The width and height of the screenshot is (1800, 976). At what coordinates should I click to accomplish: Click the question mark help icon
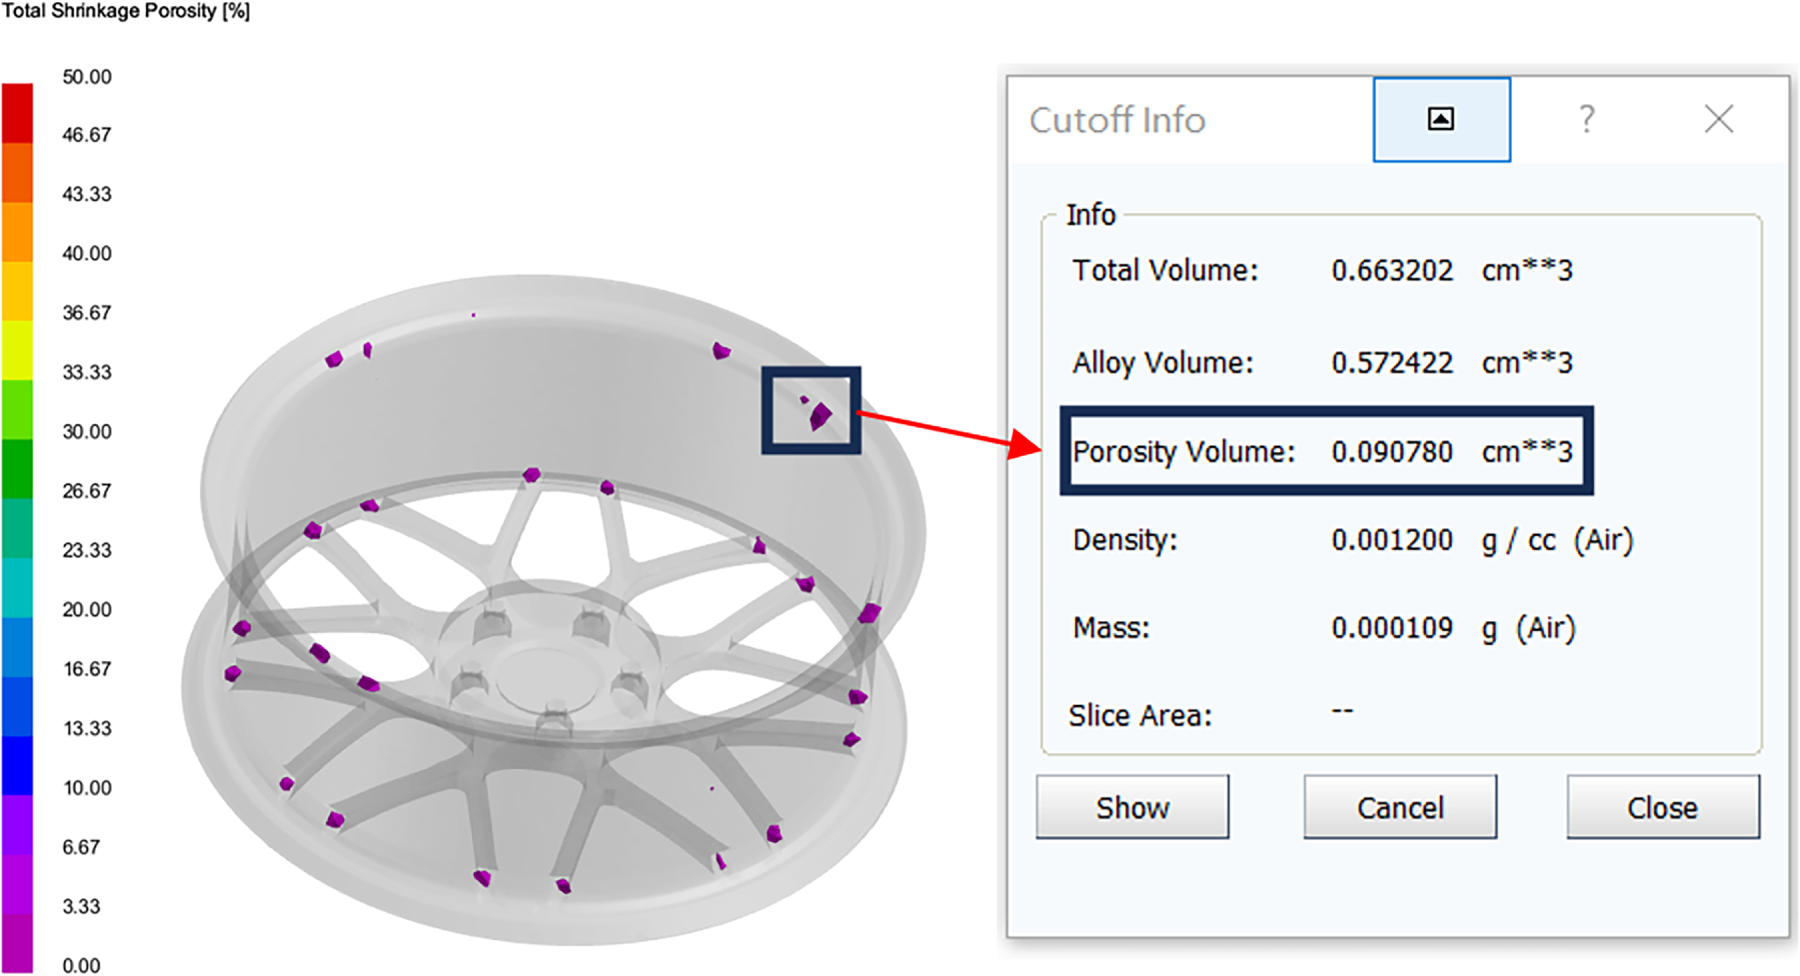tap(1586, 120)
